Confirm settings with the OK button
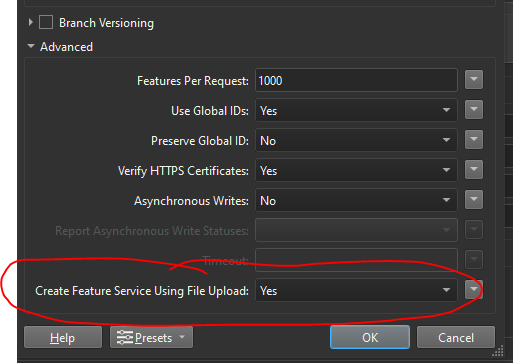 point(370,337)
